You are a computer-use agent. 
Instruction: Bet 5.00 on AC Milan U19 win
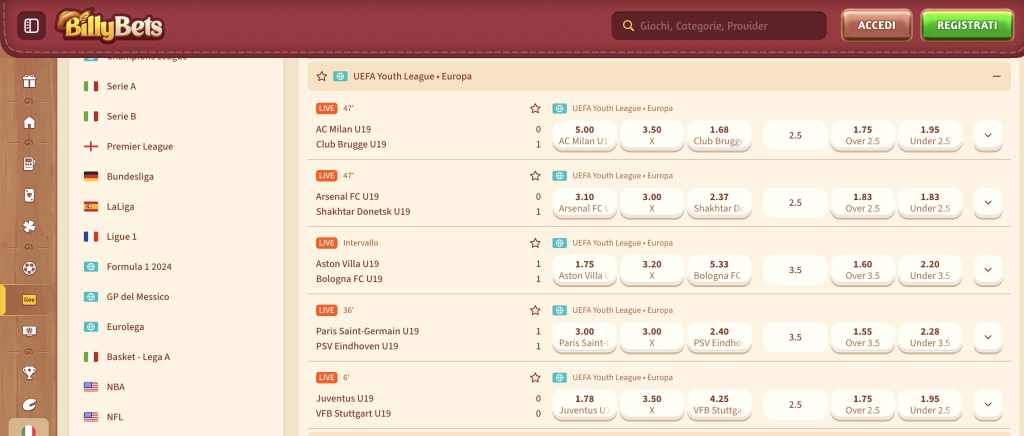point(584,135)
